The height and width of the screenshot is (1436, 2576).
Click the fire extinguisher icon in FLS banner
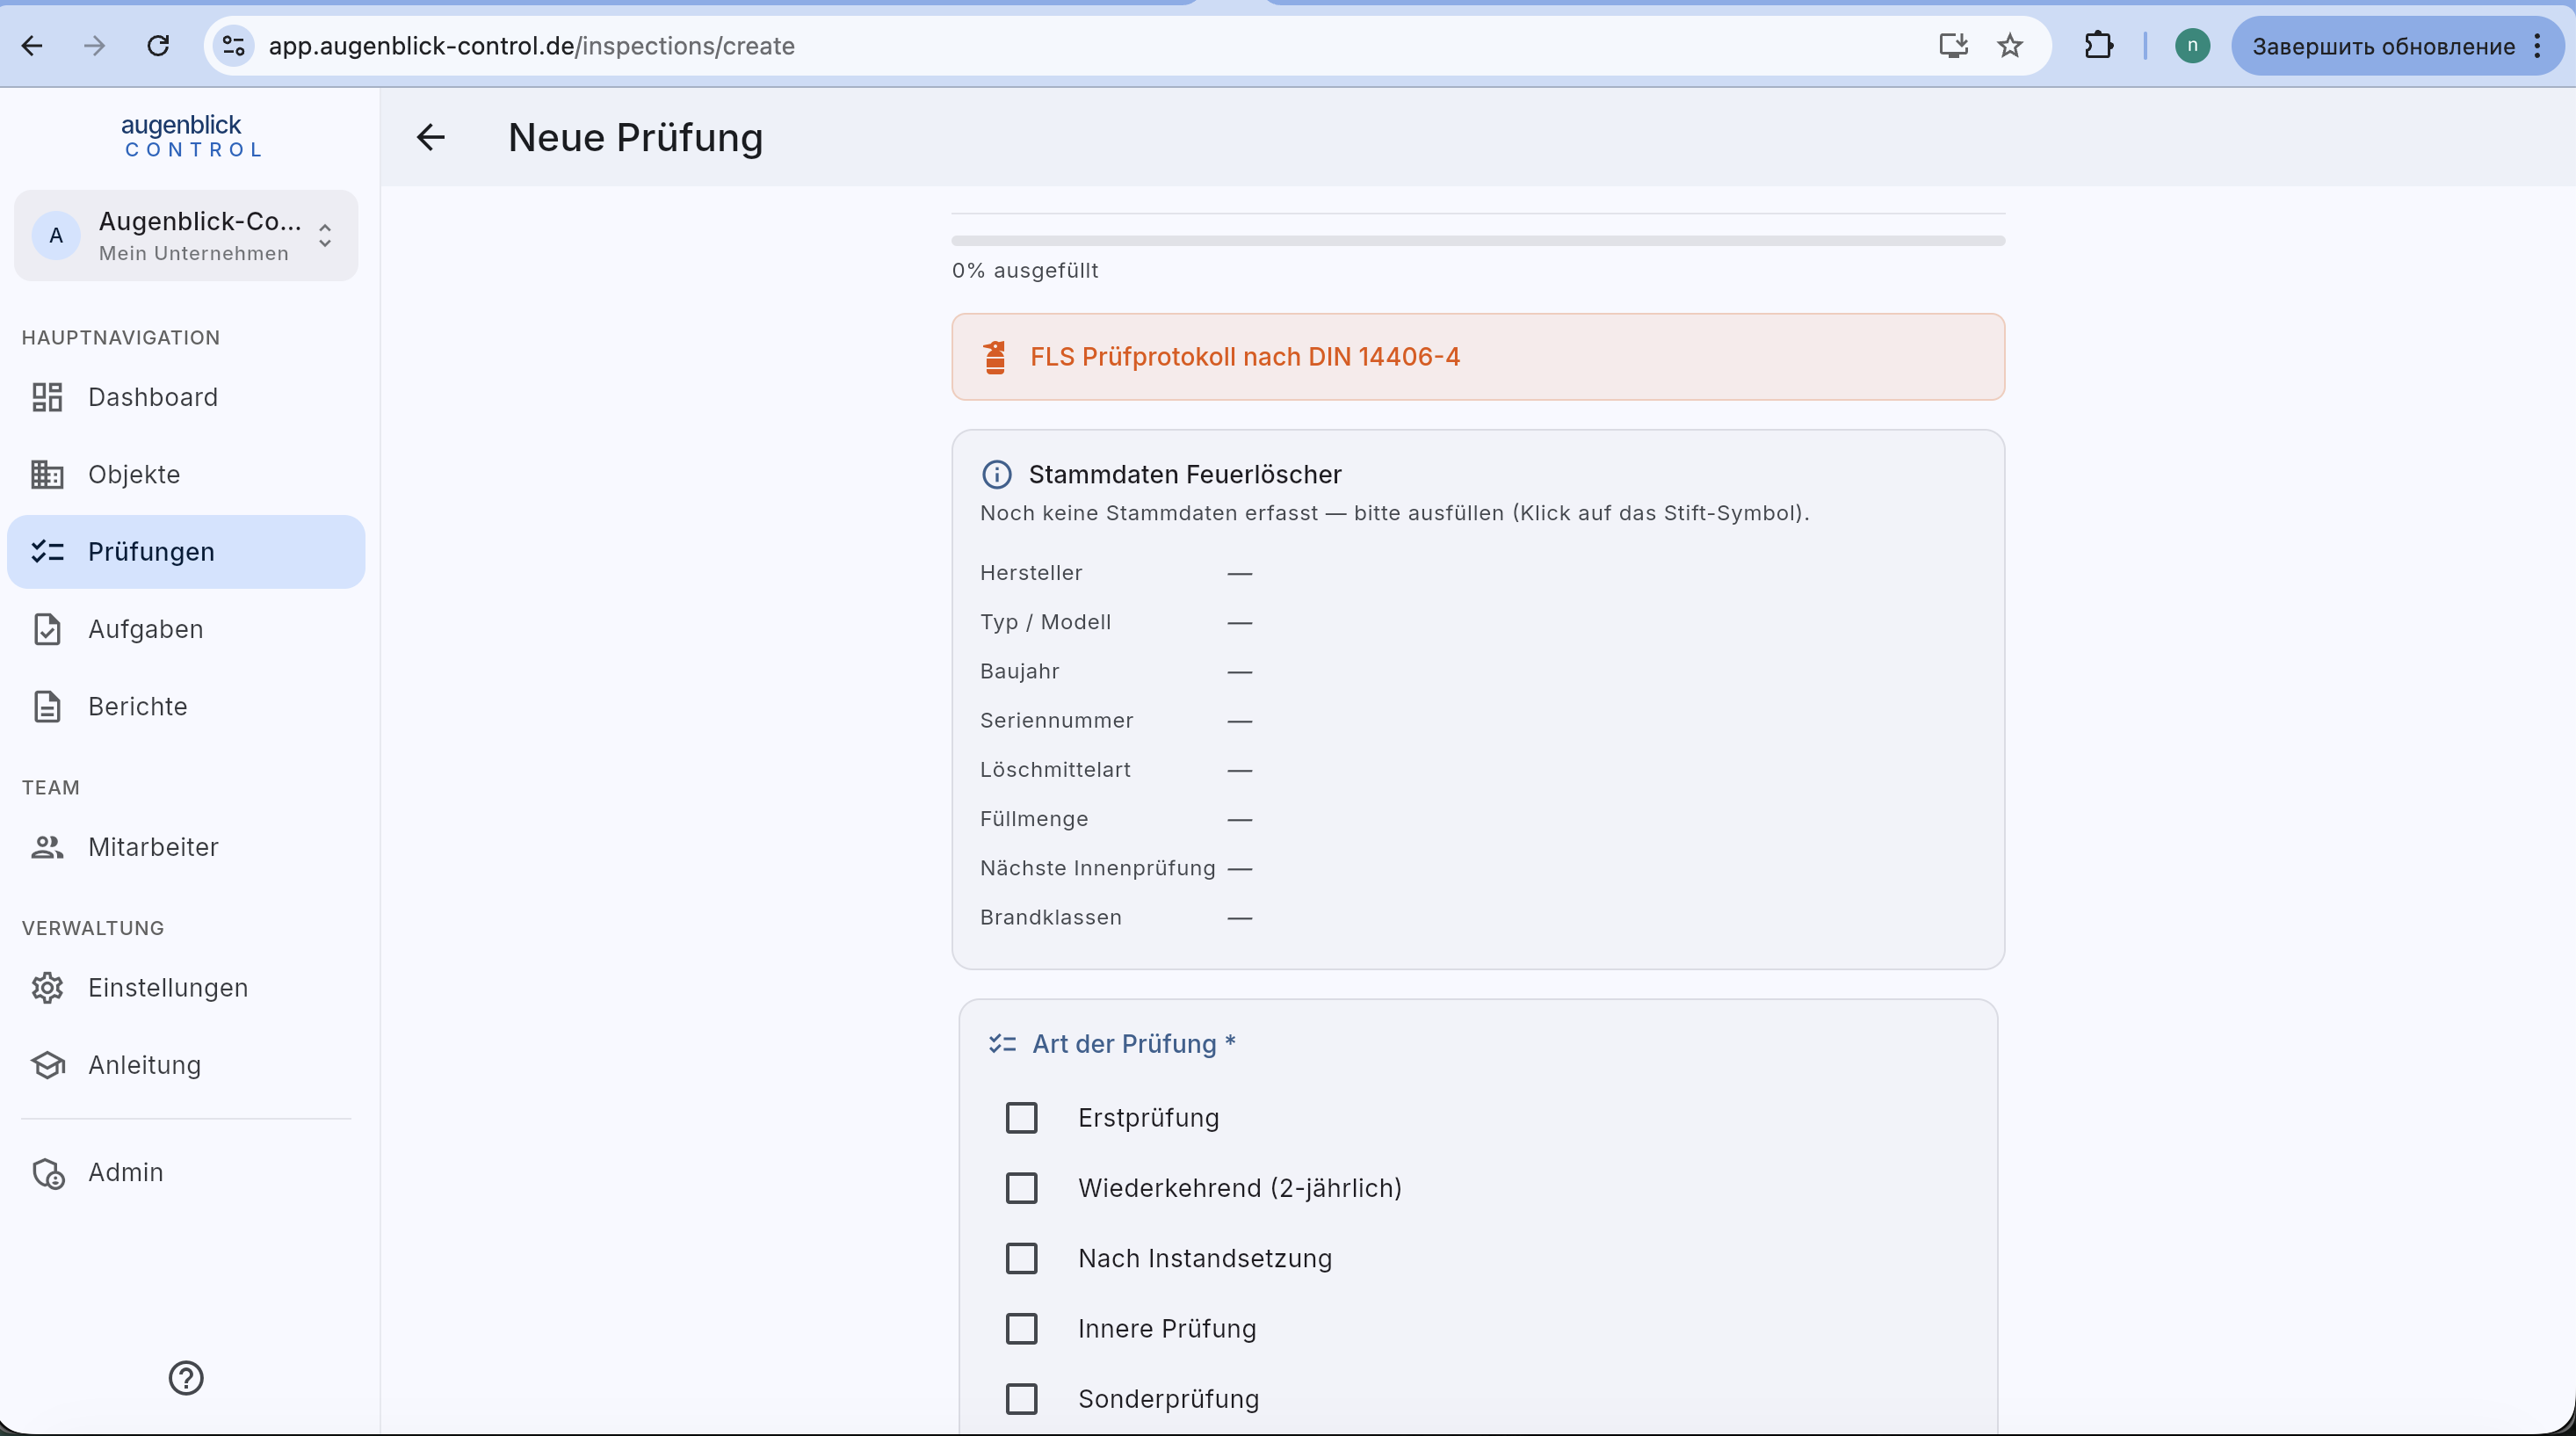pos(994,357)
